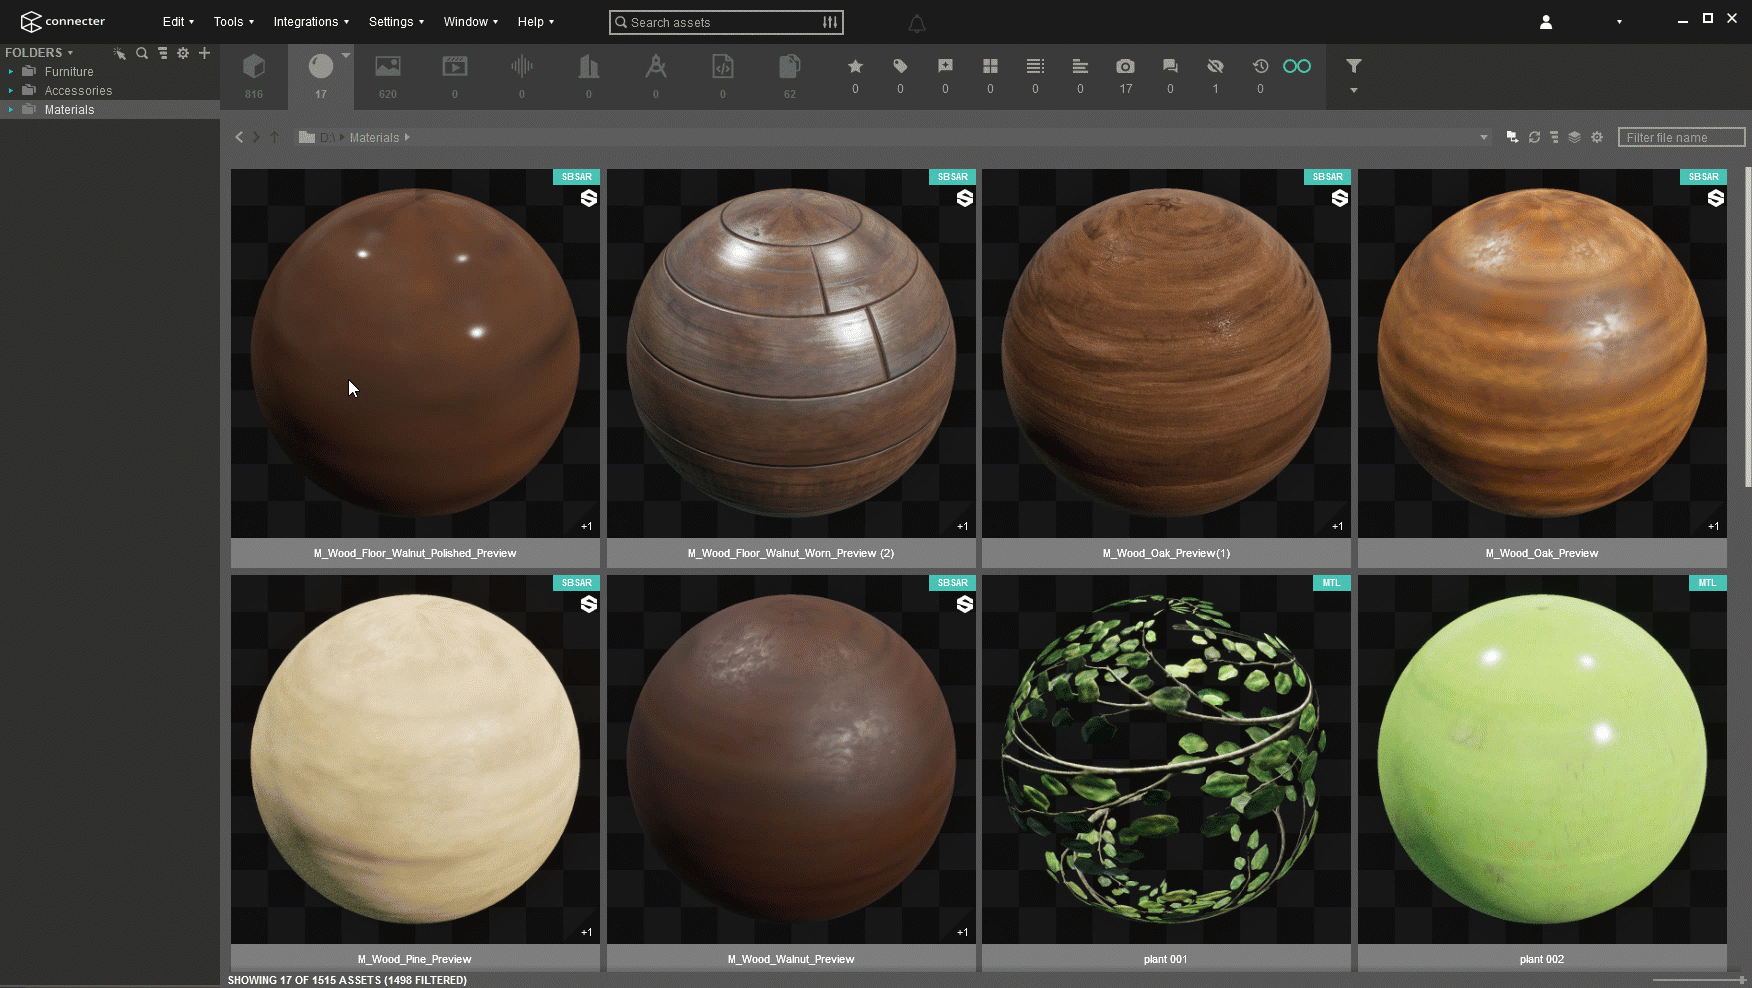Open folder panel gear settings
The image size is (1752, 988).
183,53
